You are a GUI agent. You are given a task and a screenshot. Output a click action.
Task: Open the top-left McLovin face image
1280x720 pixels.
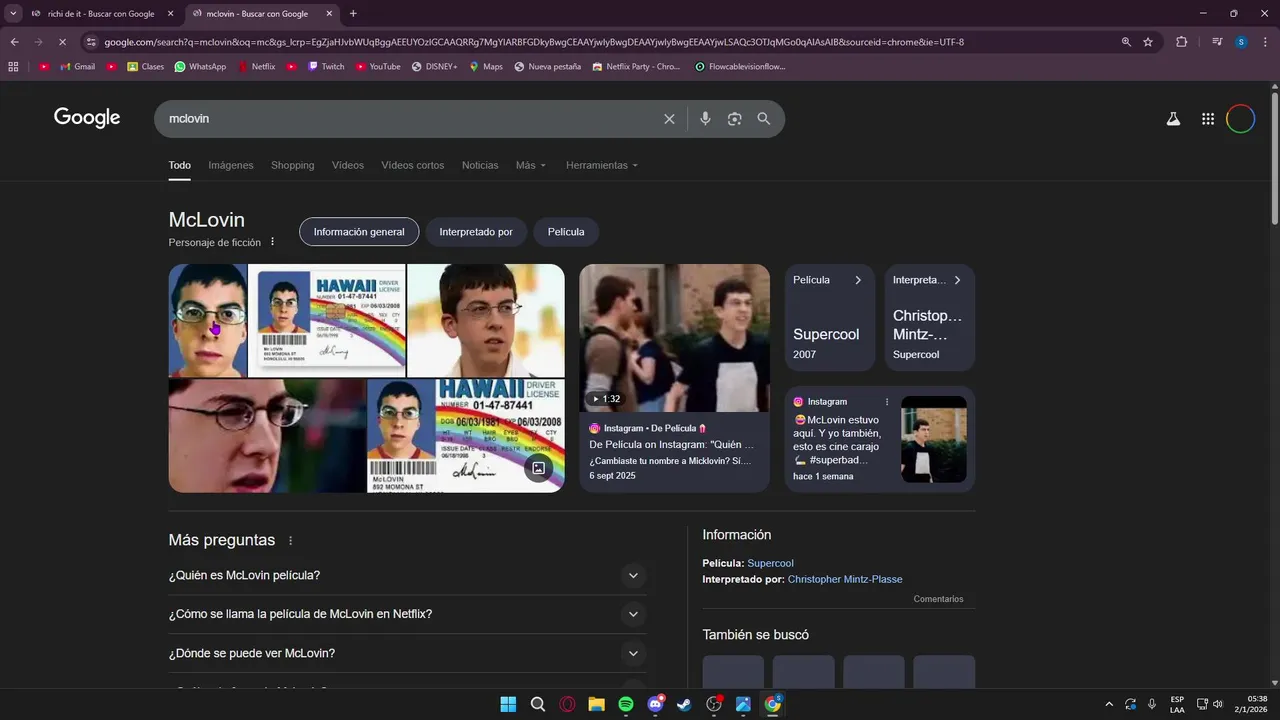click(208, 321)
